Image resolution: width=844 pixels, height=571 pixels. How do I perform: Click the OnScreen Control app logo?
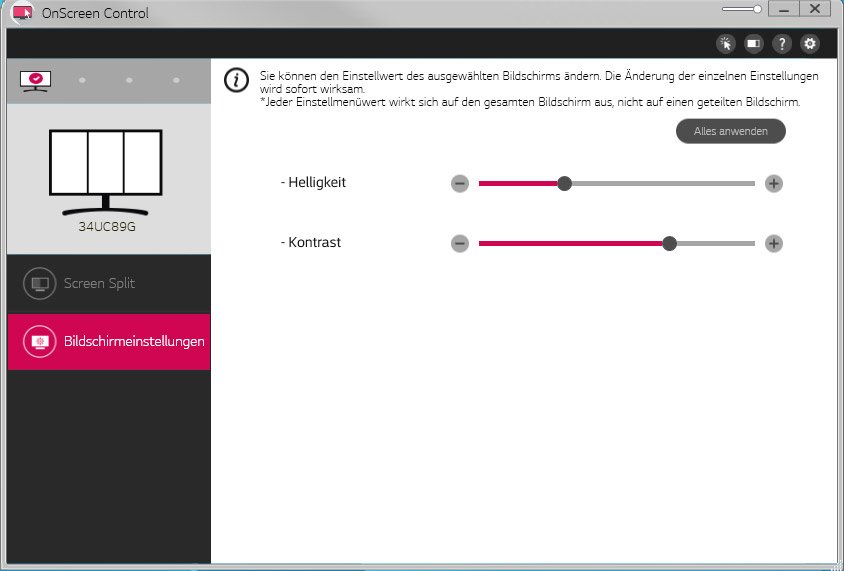22,12
